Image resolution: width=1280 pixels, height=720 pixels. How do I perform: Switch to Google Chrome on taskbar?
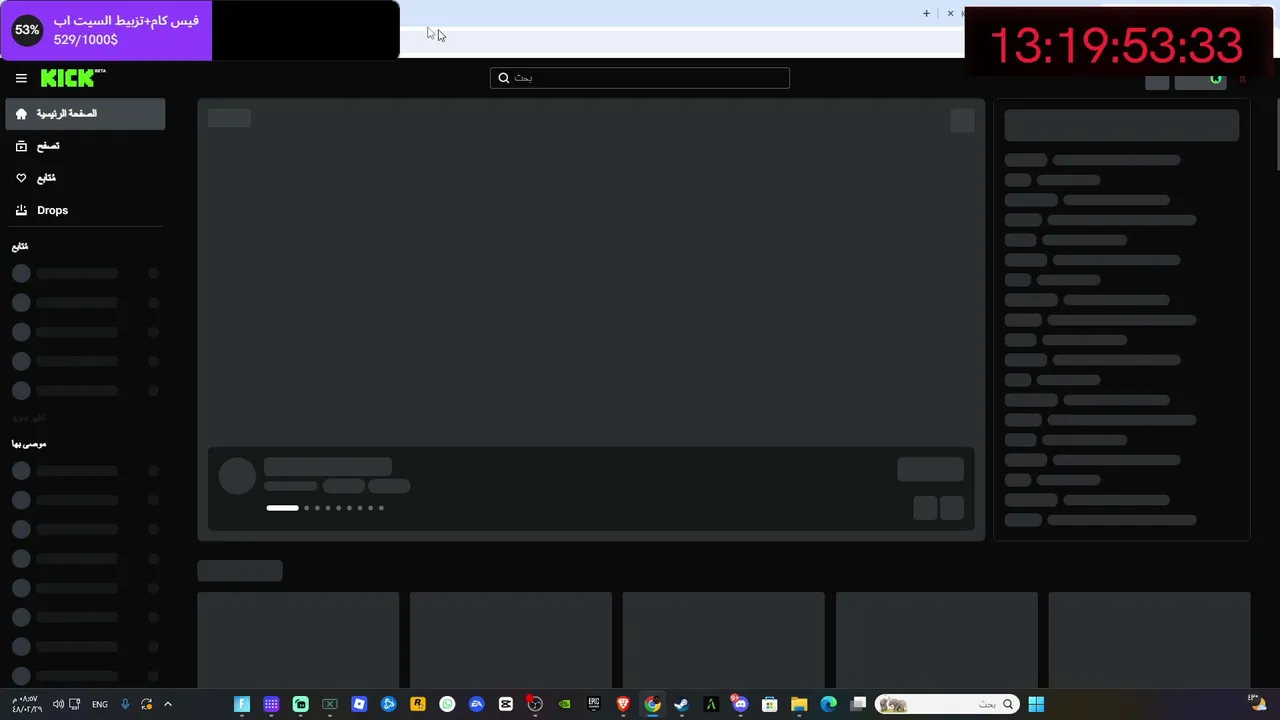(652, 704)
